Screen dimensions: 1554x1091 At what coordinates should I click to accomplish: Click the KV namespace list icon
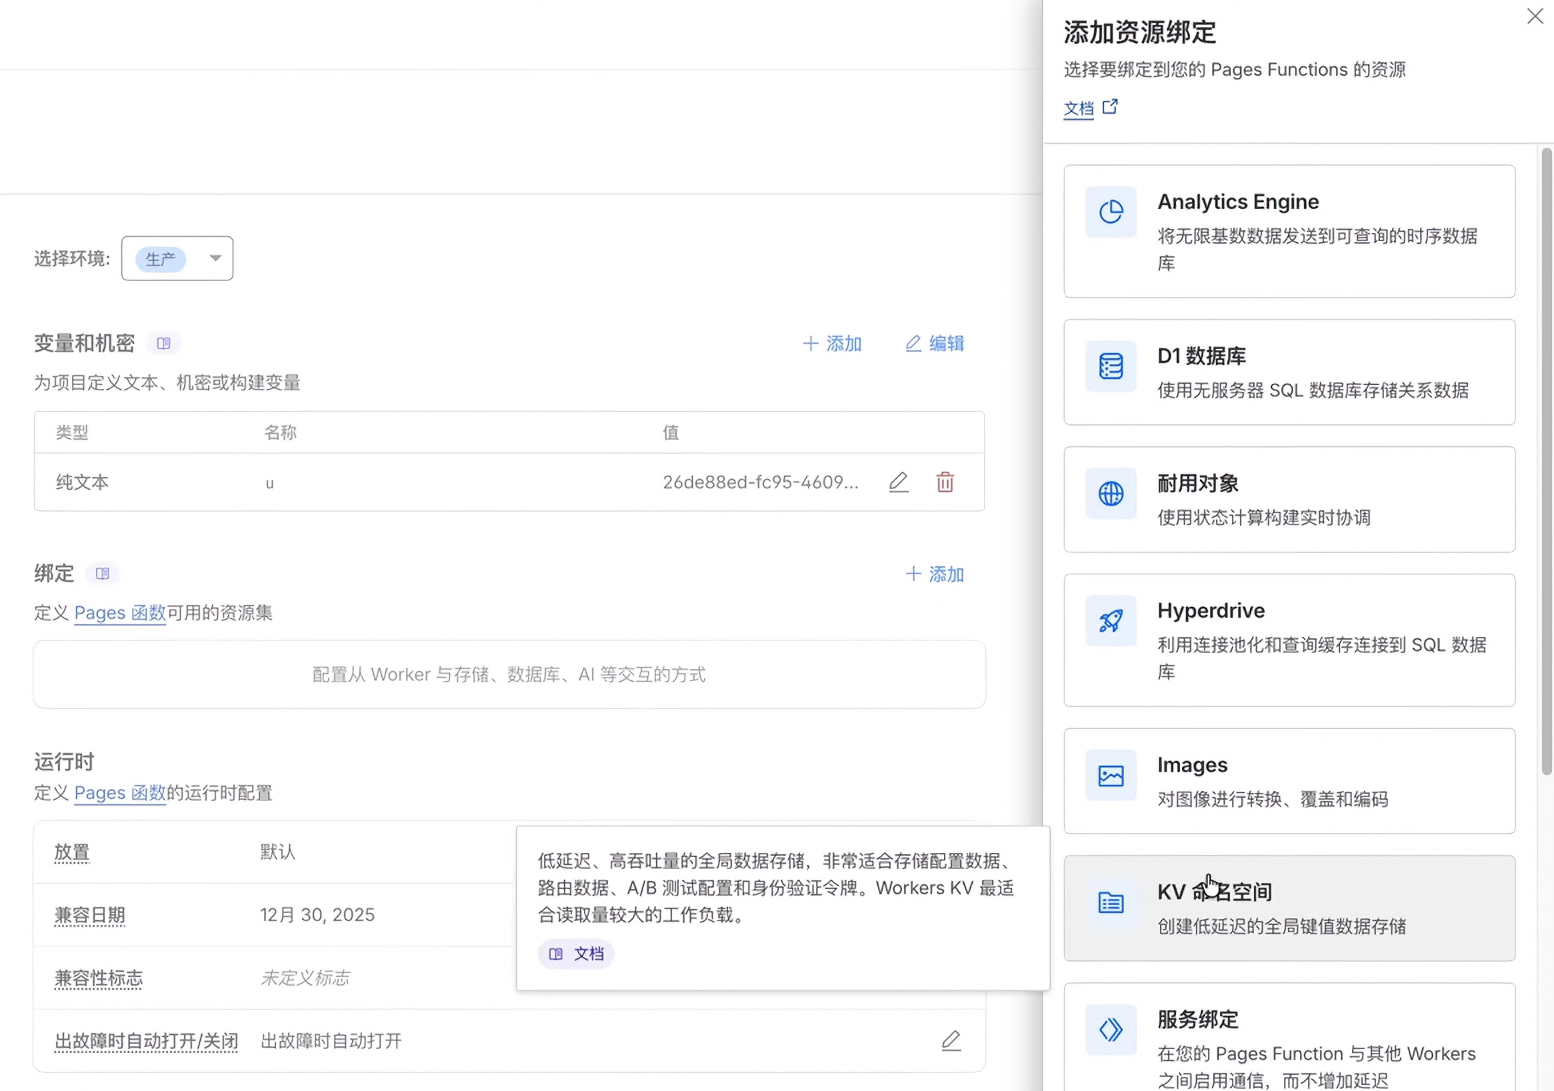(1111, 903)
